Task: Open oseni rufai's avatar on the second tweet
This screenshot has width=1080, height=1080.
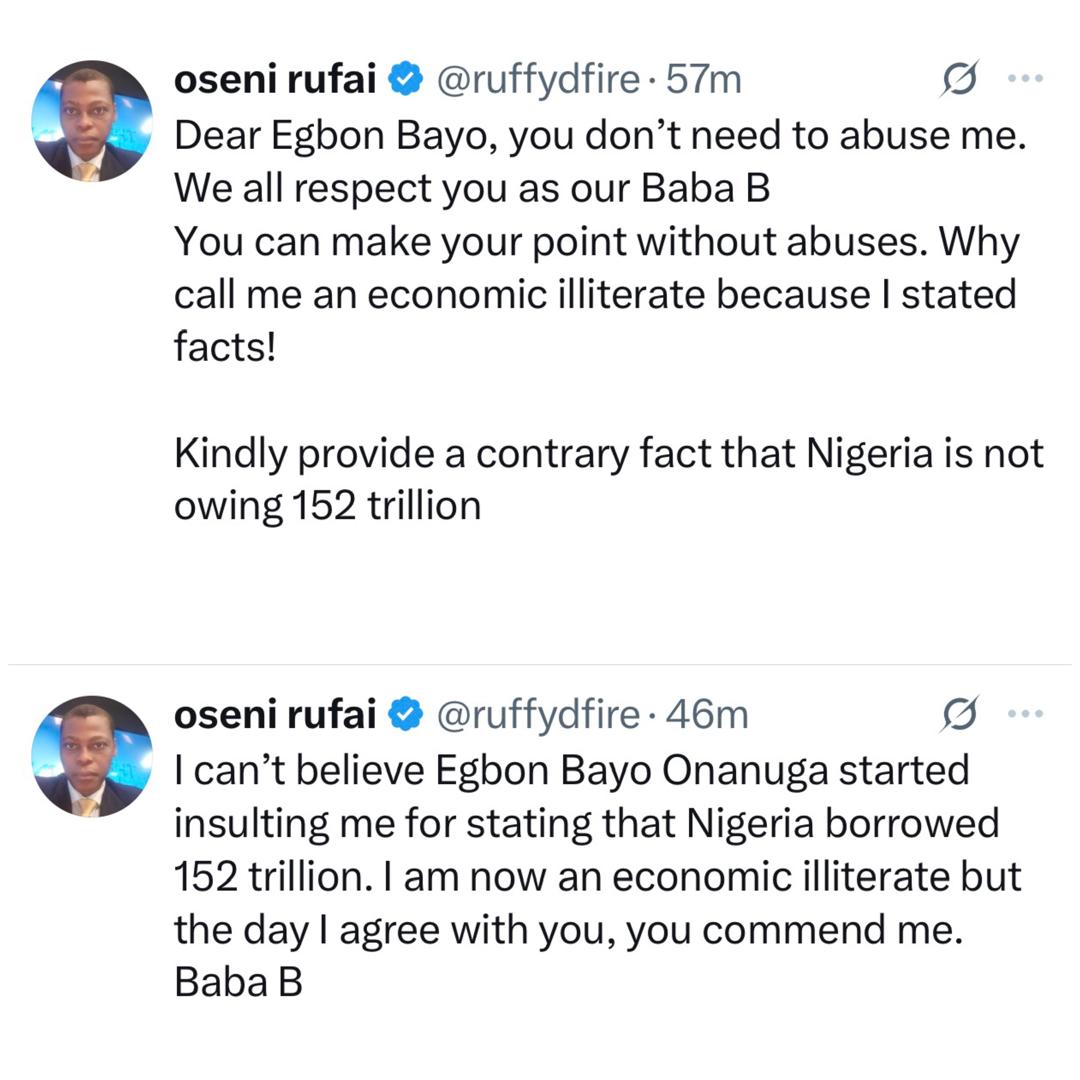Action: [x=92, y=755]
